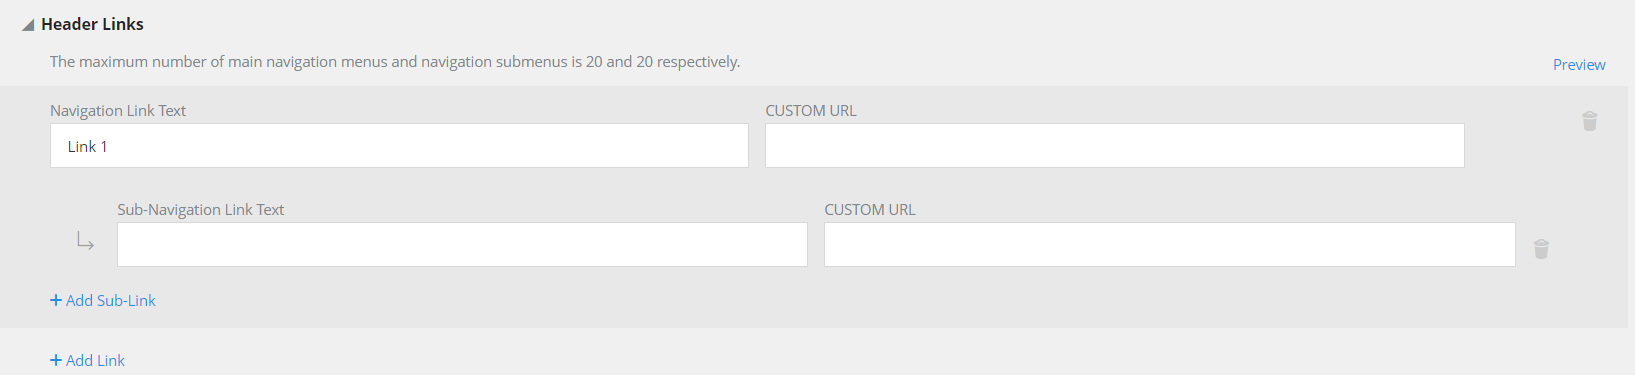Focus the Sub-Navigation Link Text field
1635x375 pixels.
point(462,245)
